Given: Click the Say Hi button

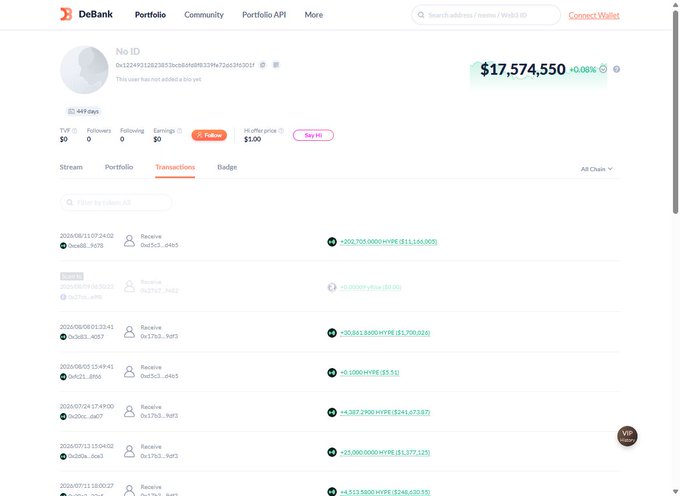Looking at the screenshot, I should pos(313,135).
